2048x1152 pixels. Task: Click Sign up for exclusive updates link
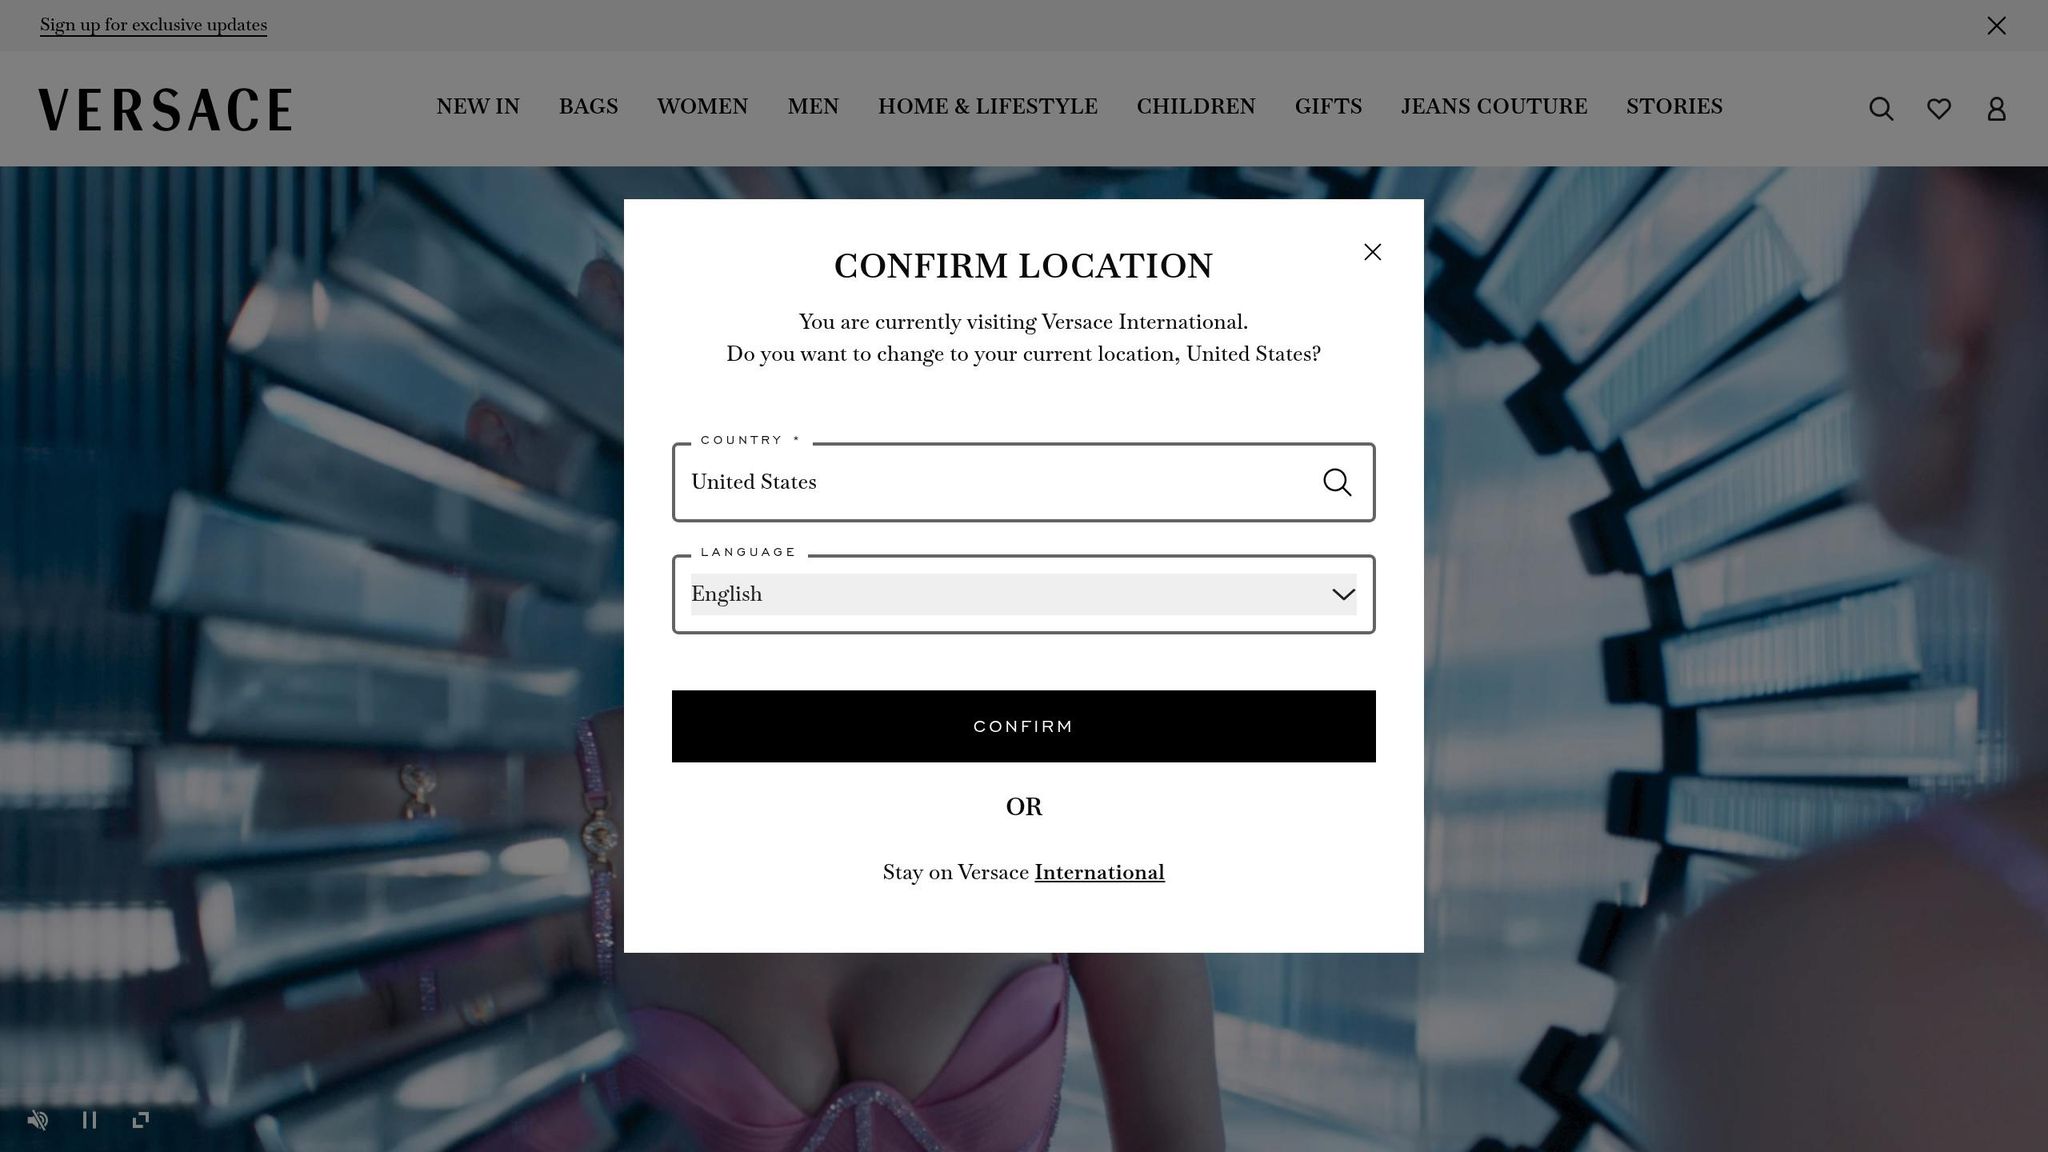[153, 25]
